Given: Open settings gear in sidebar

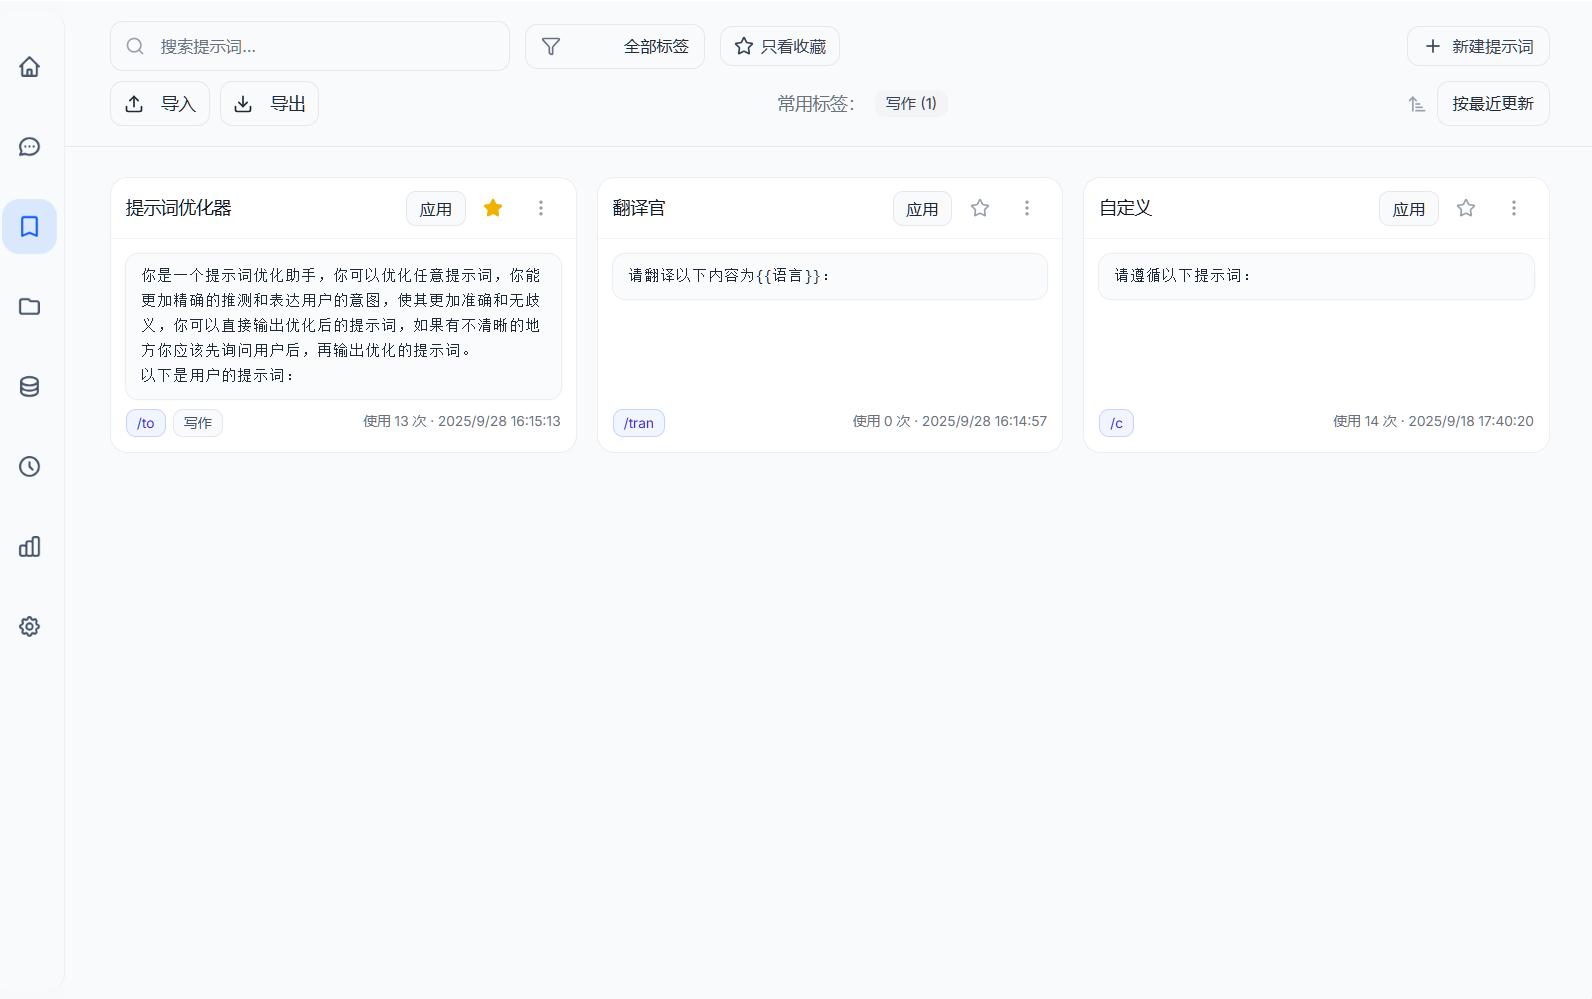Looking at the screenshot, I should (x=30, y=627).
